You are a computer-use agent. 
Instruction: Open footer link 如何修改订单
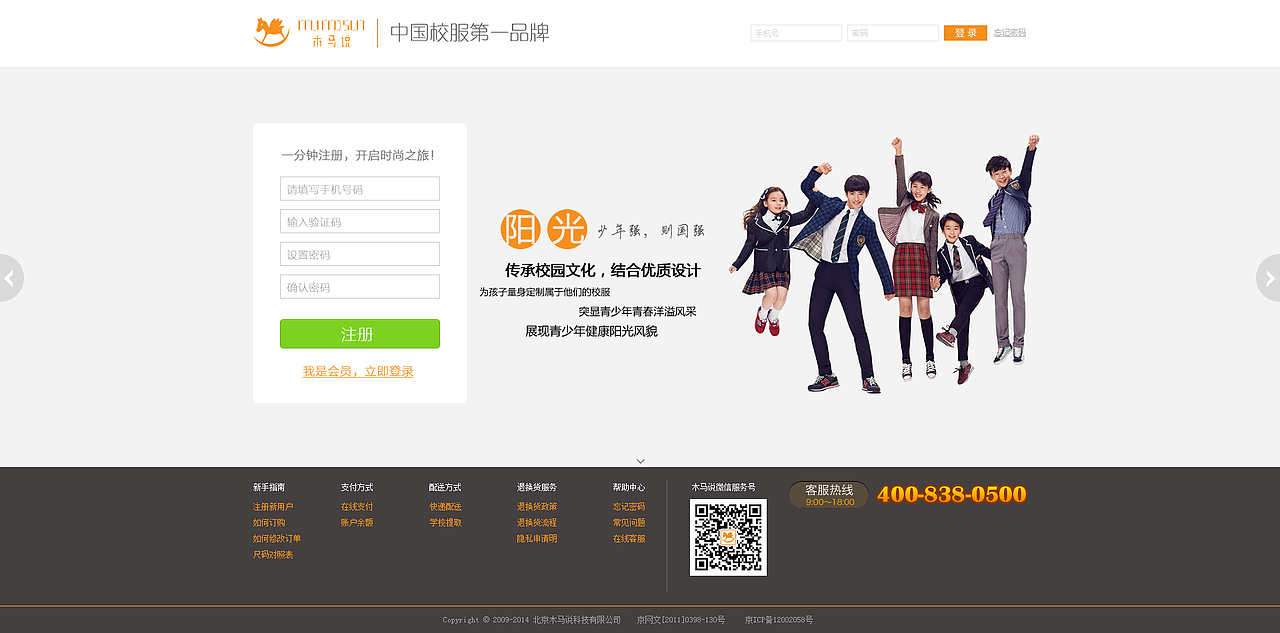pos(277,539)
